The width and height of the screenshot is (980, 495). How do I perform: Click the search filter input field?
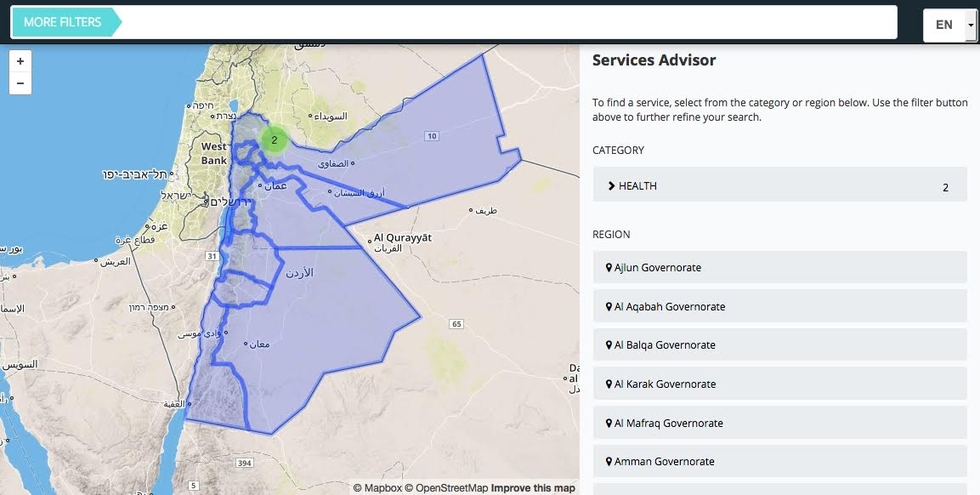[508, 22]
